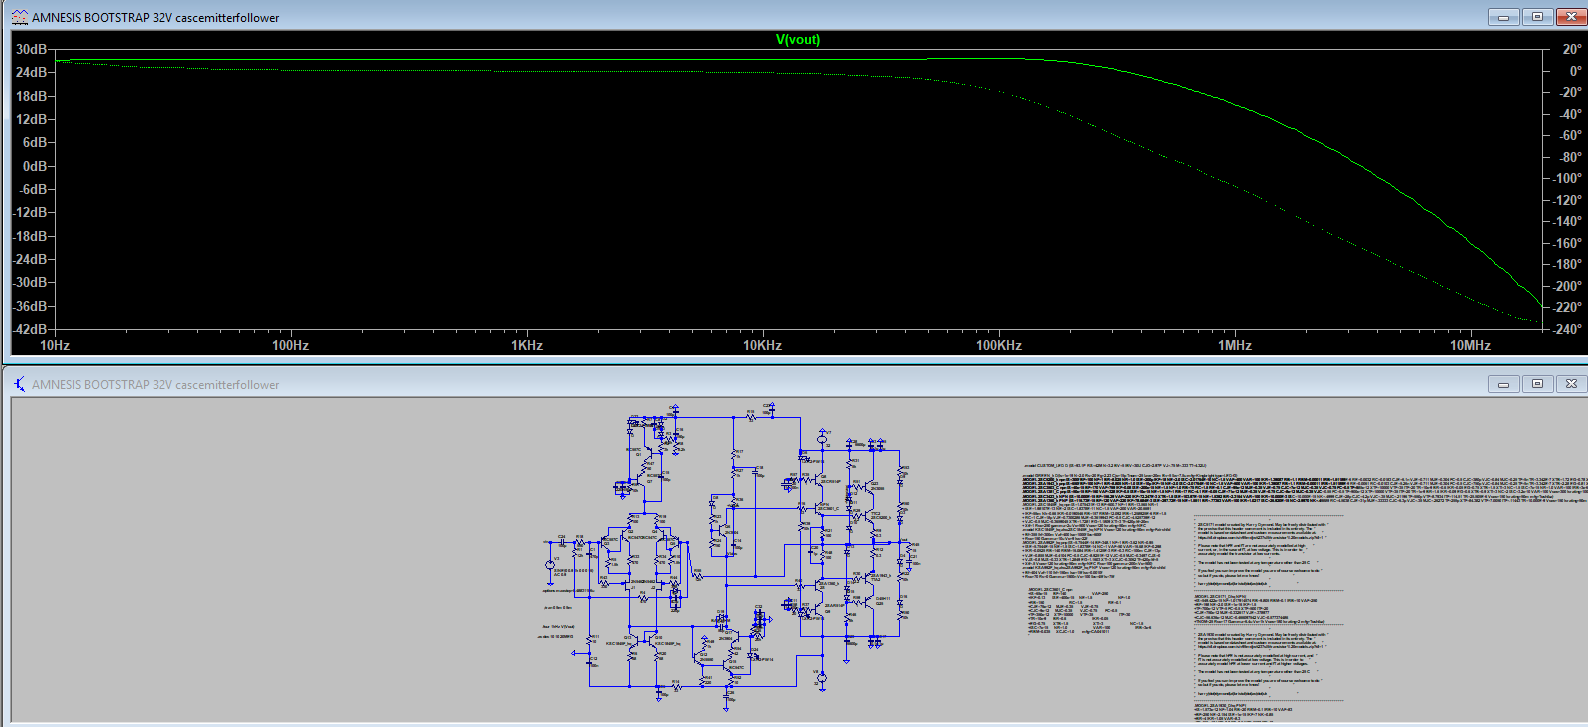
Task: Click the -42dB magnitude axis label
Action: click(29, 329)
